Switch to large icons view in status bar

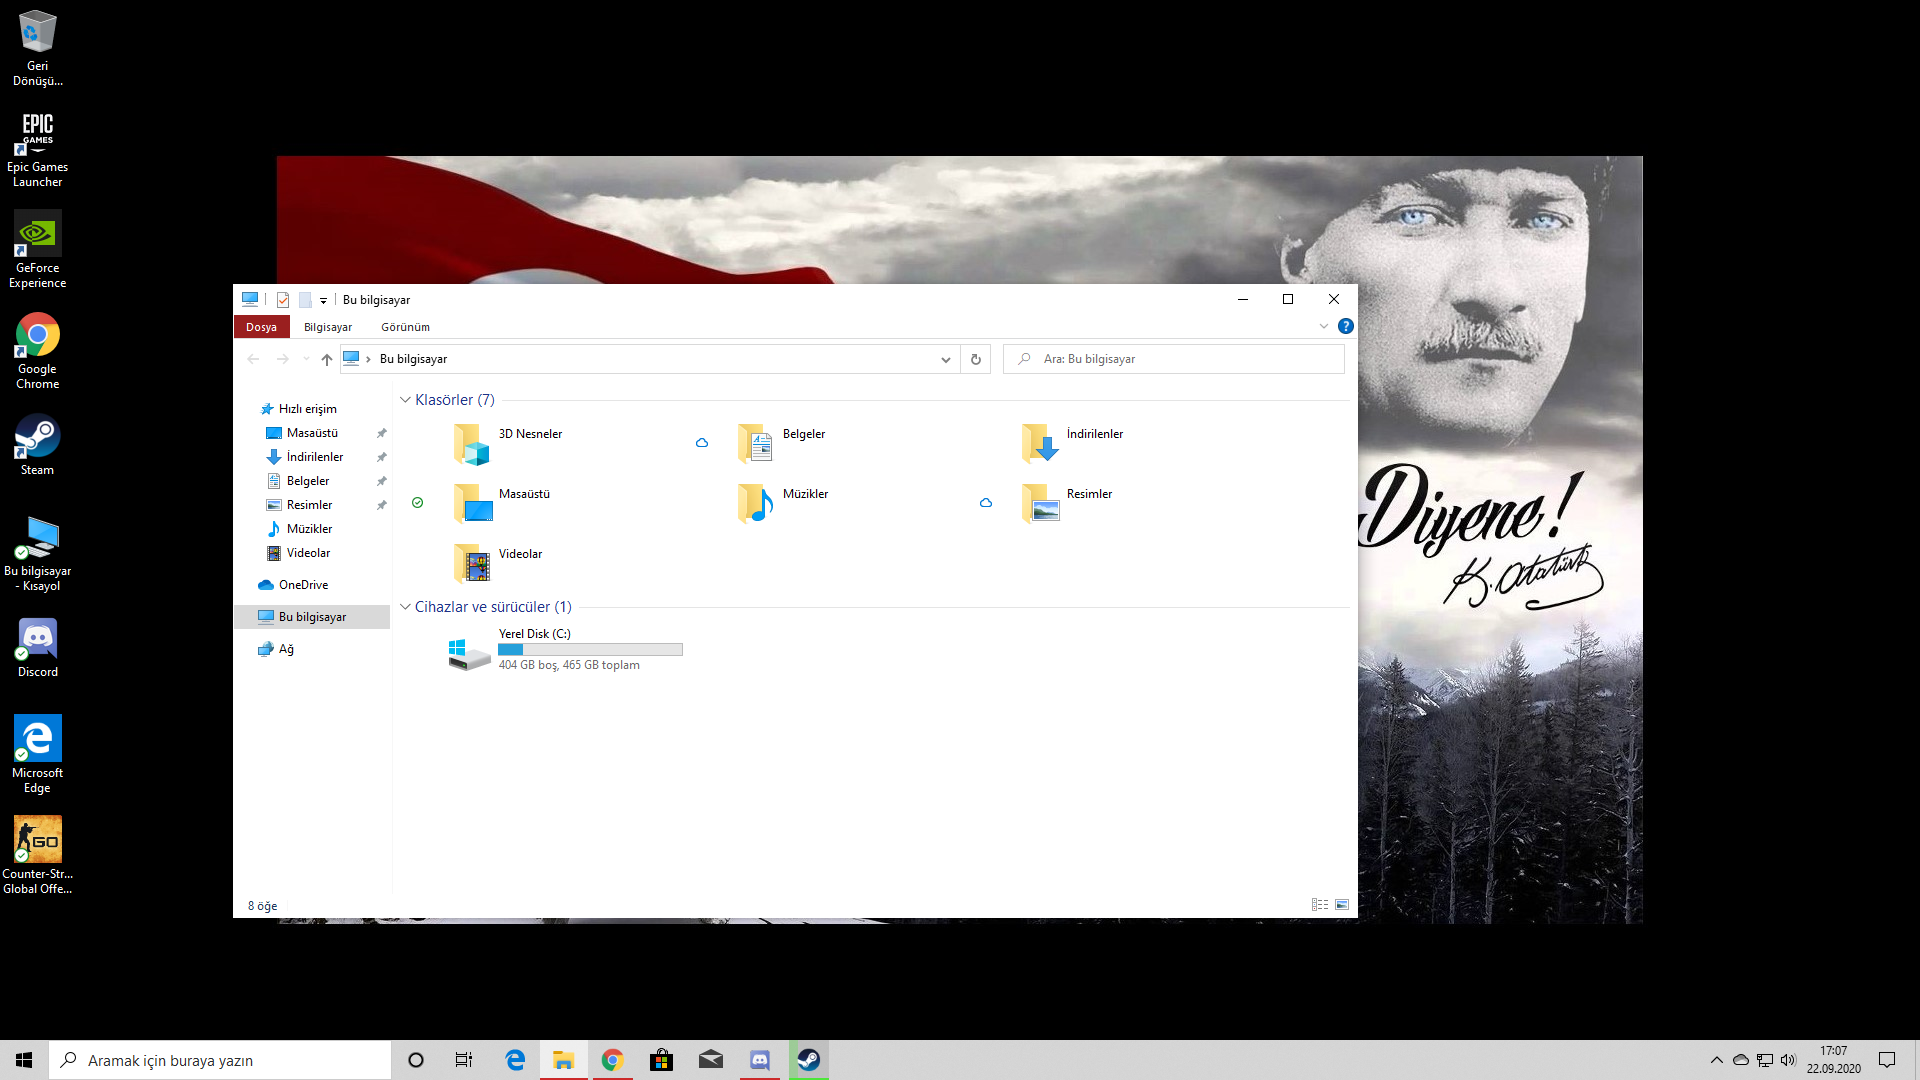(1342, 905)
